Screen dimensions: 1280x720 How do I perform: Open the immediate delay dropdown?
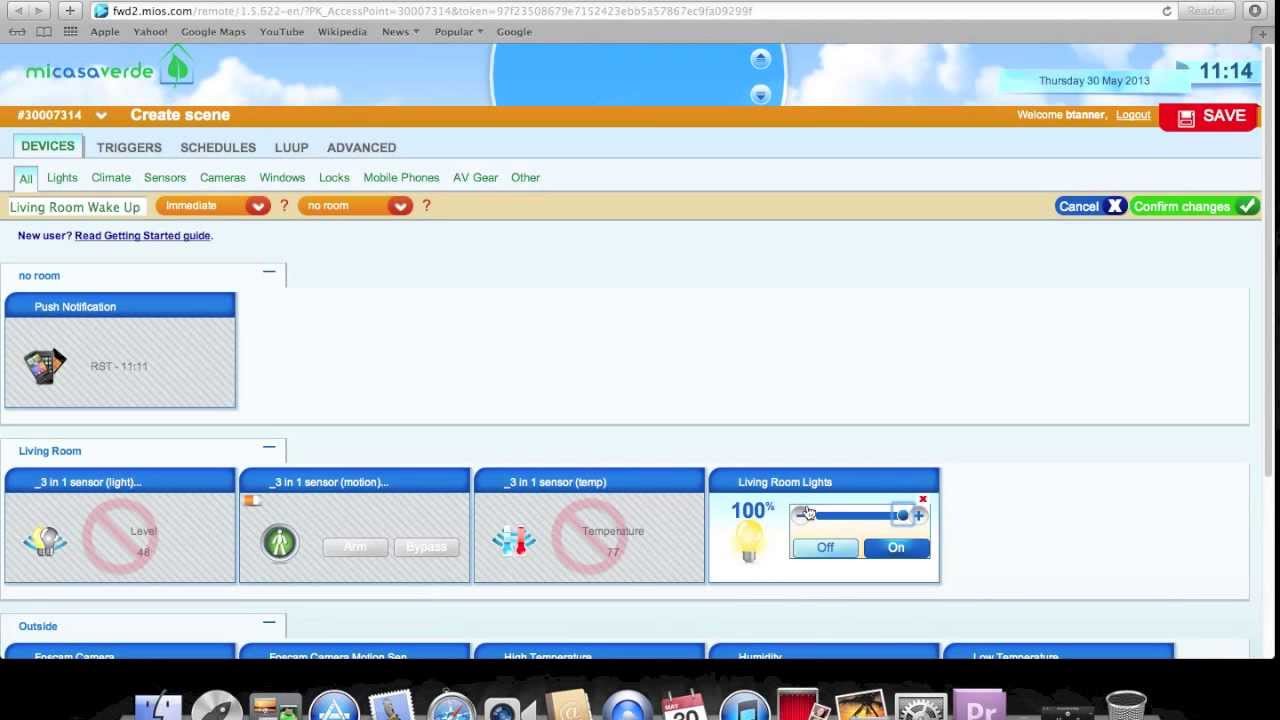[212, 206]
